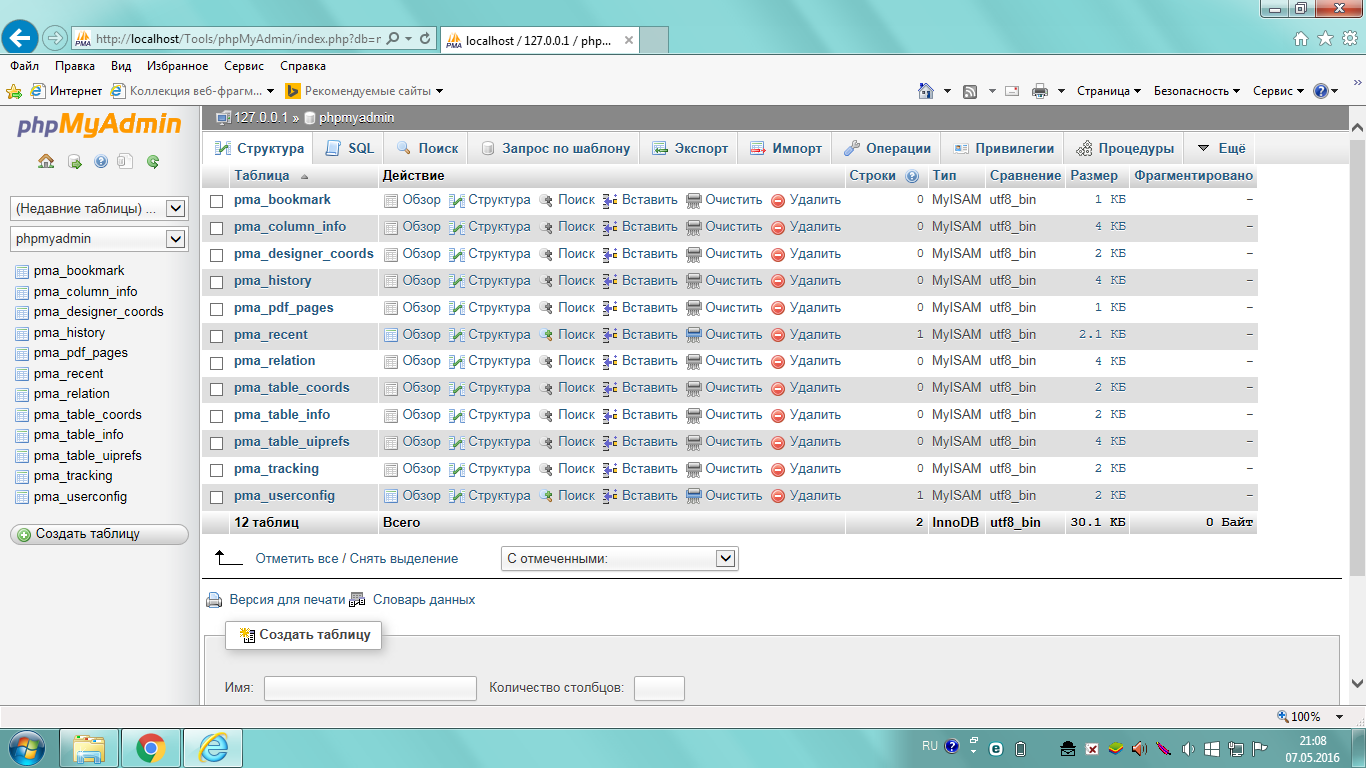Click the green reload icon in phpMyAdmin sidebar
The height and width of the screenshot is (768, 1366).
click(153, 161)
